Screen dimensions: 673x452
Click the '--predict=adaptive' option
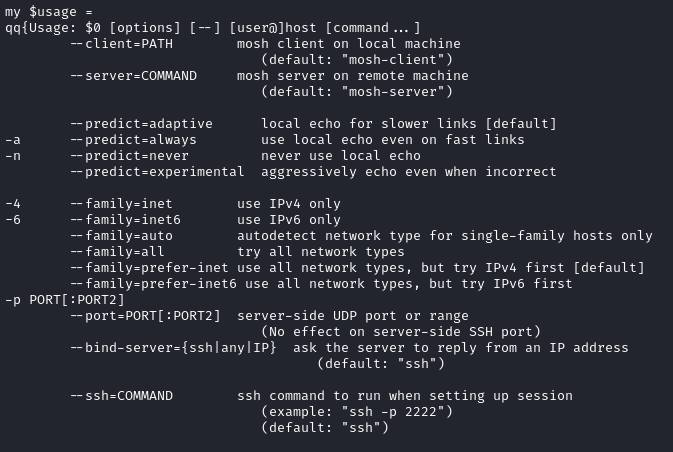[x=142, y=124]
